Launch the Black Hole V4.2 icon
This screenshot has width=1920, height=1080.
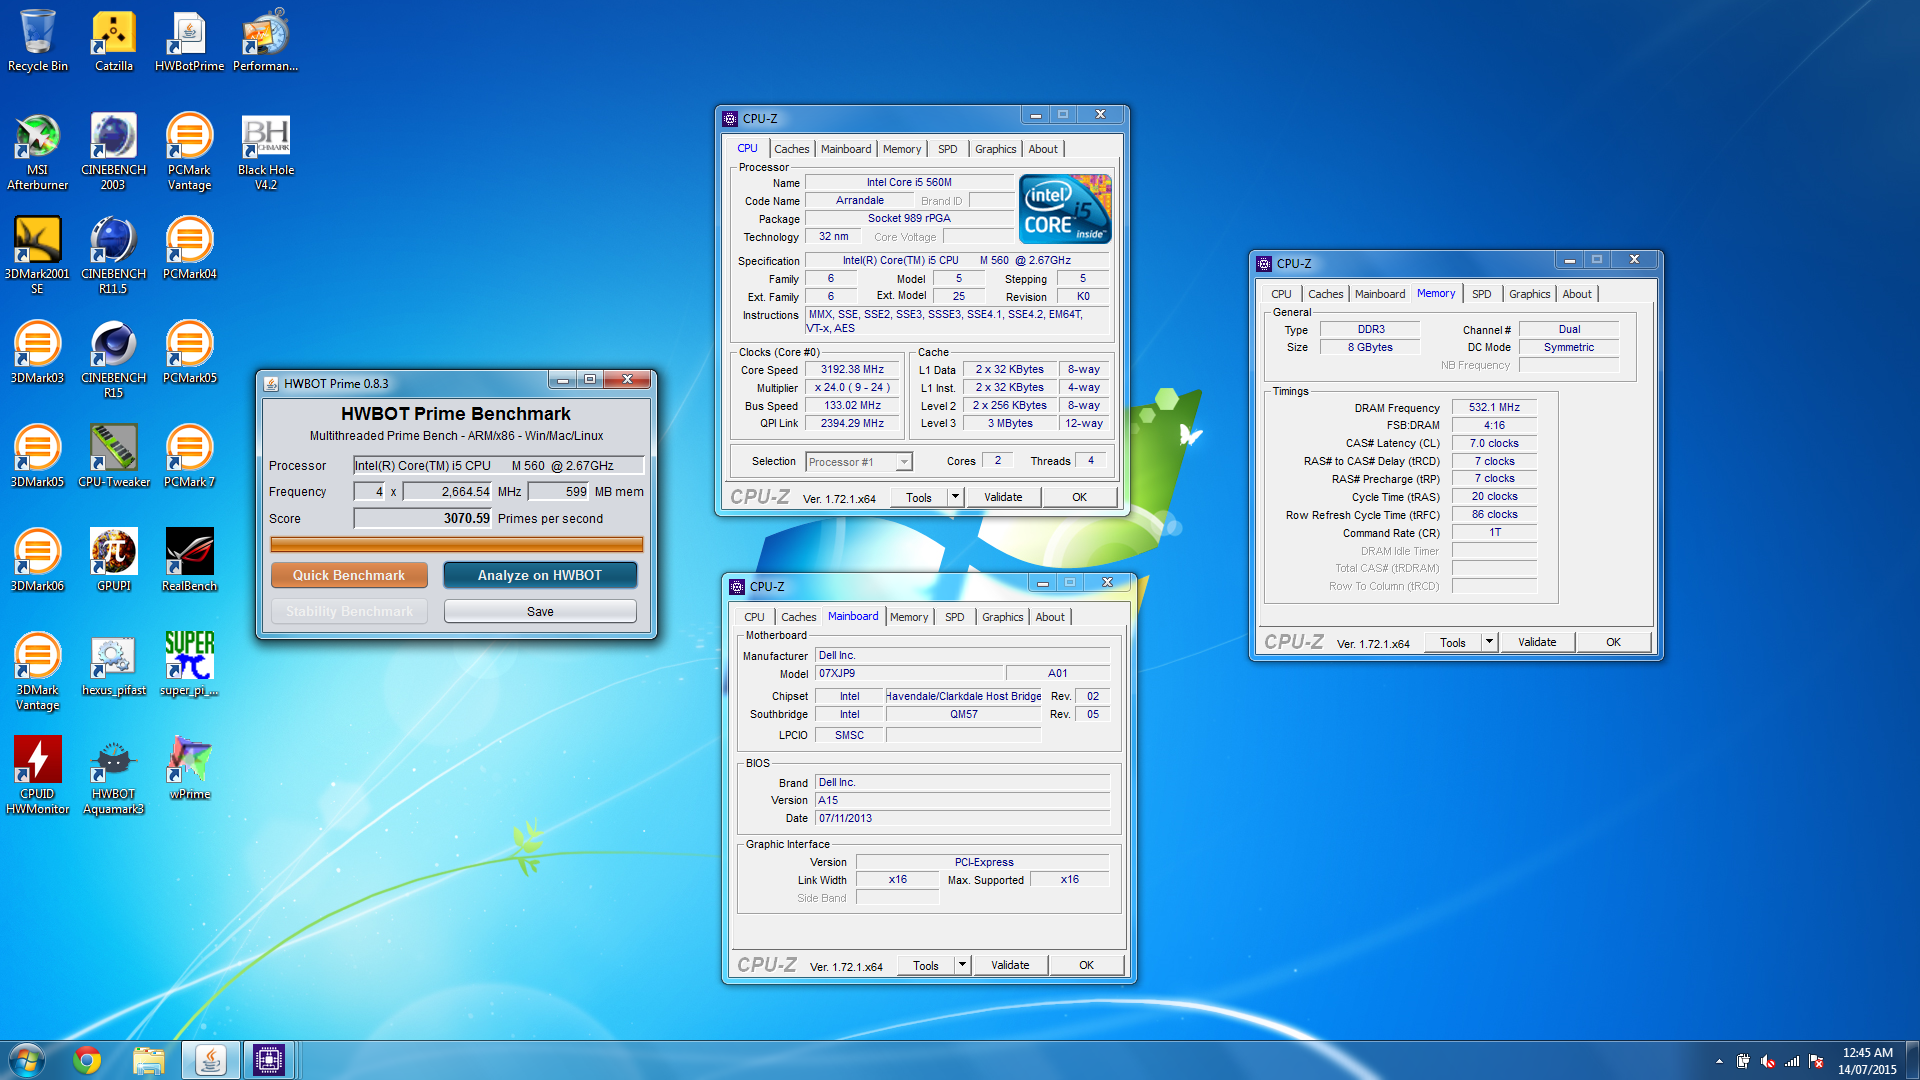coord(266,151)
